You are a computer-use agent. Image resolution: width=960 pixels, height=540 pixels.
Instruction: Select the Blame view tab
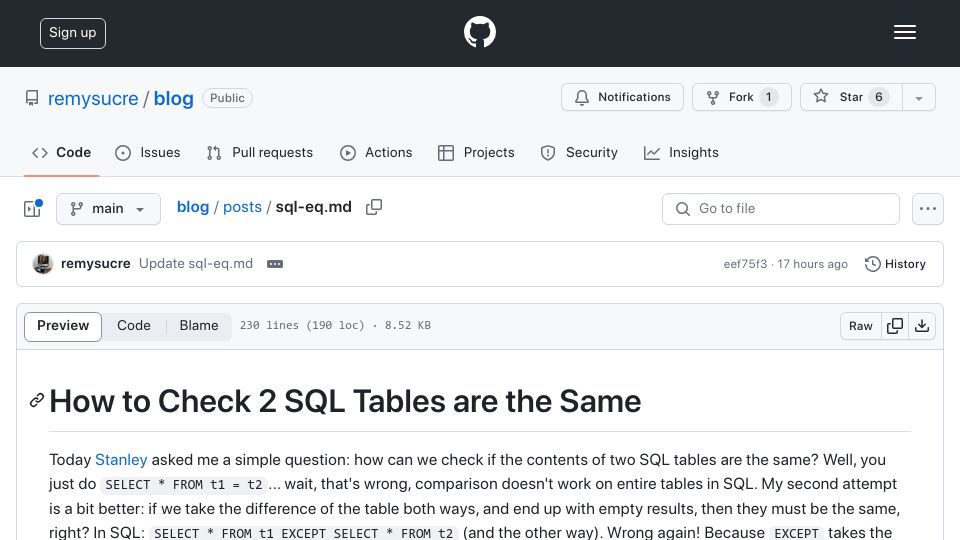[199, 326]
